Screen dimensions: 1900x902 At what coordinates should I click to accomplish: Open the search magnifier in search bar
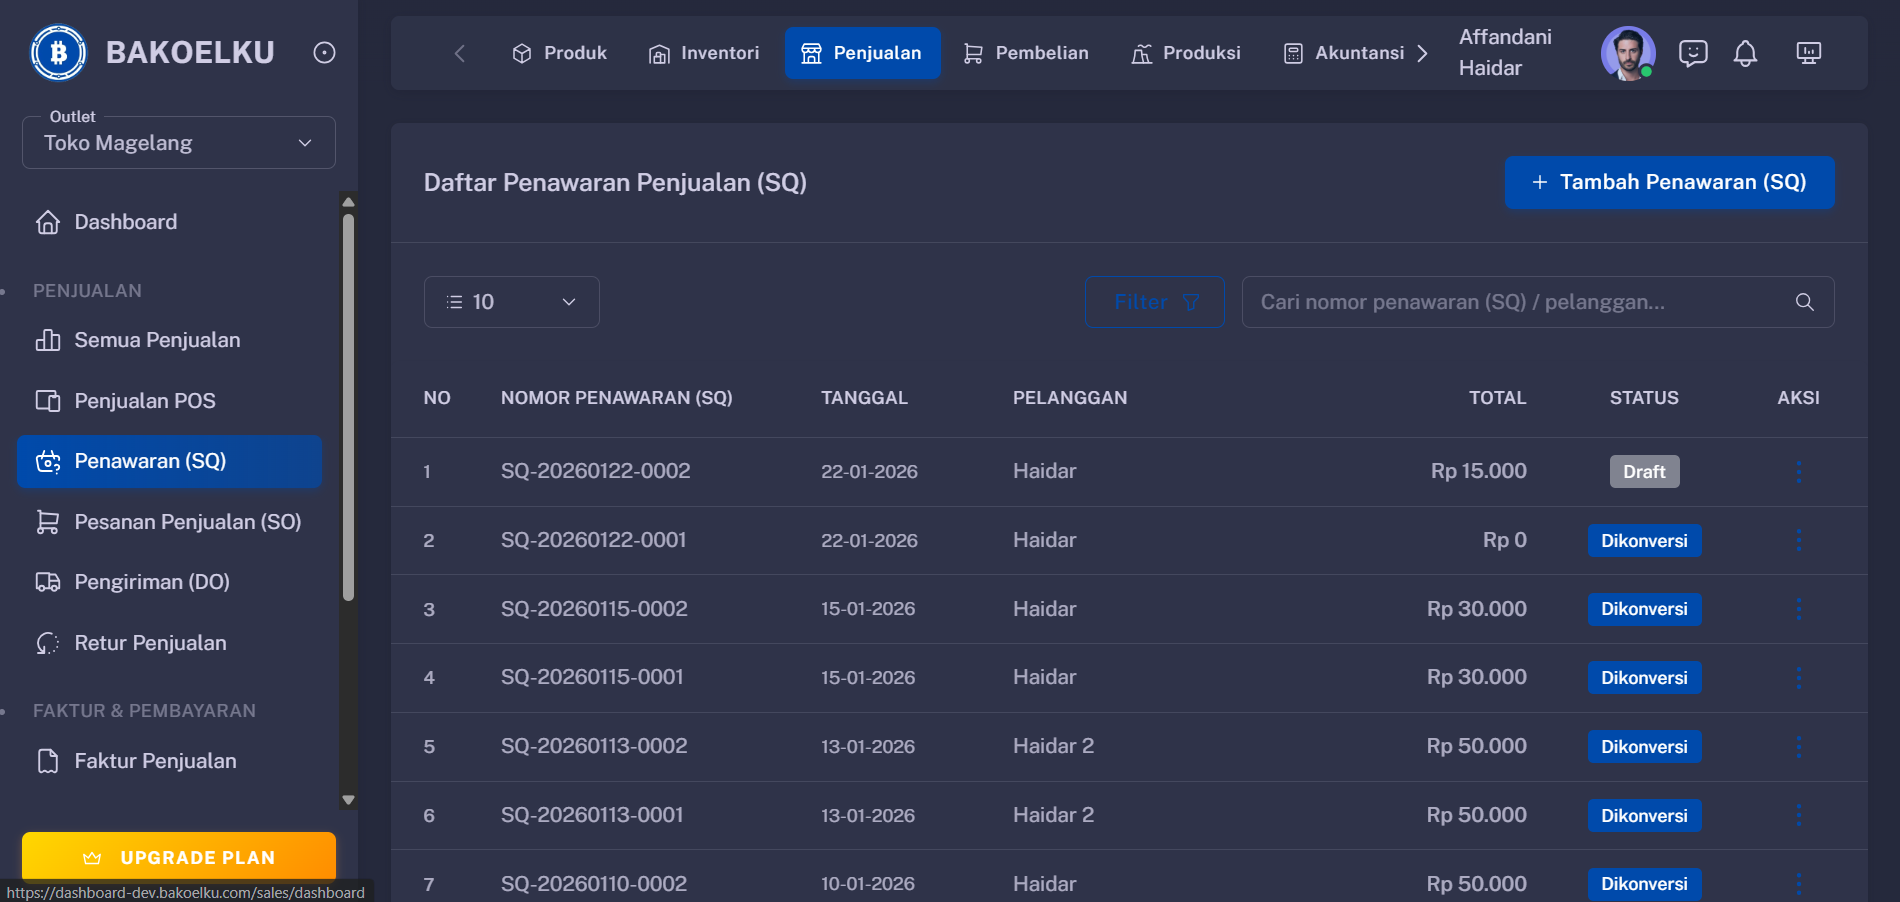click(x=1804, y=301)
